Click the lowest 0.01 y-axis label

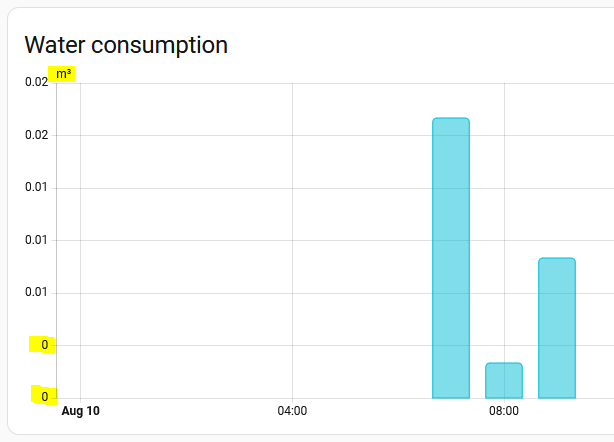[36, 292]
